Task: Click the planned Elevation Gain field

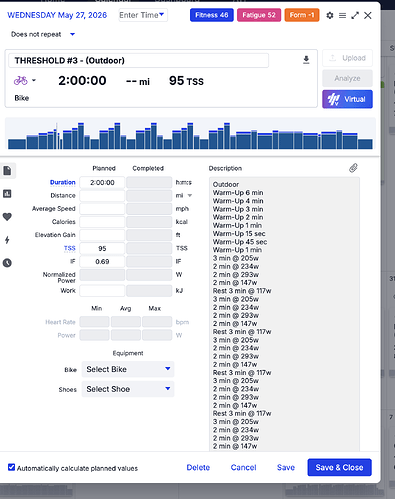Action: [102, 235]
